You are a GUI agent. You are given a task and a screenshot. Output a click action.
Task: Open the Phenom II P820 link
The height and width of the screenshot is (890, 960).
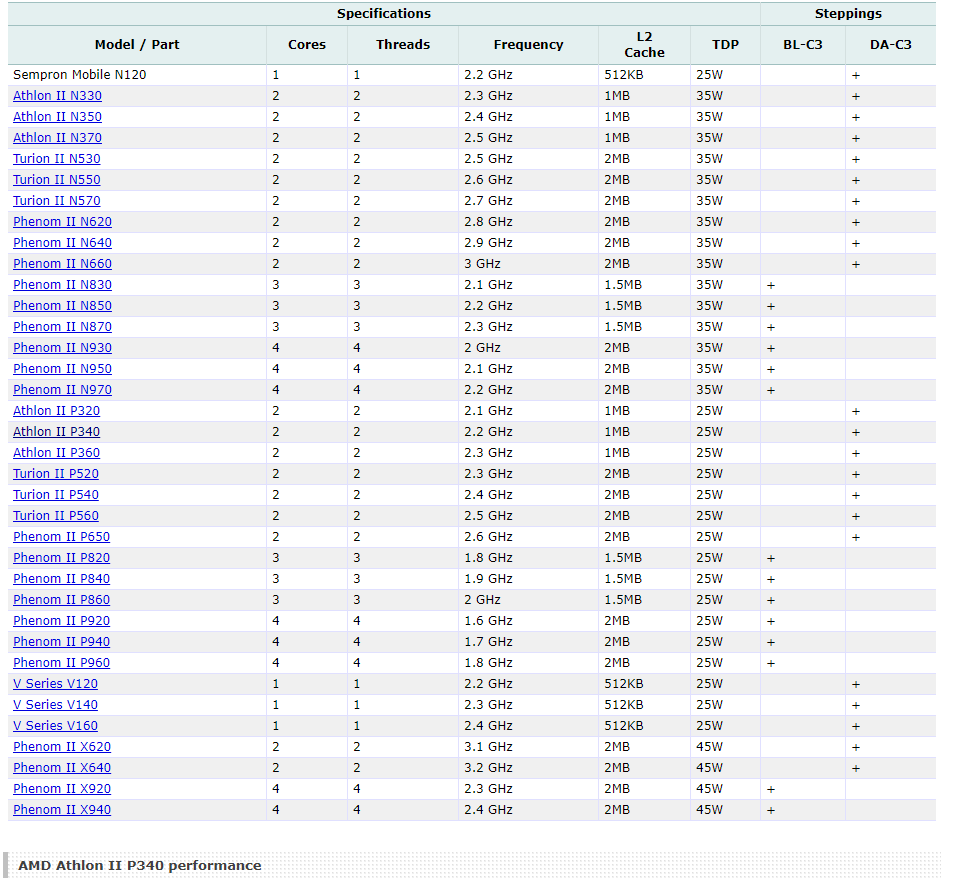pos(61,558)
